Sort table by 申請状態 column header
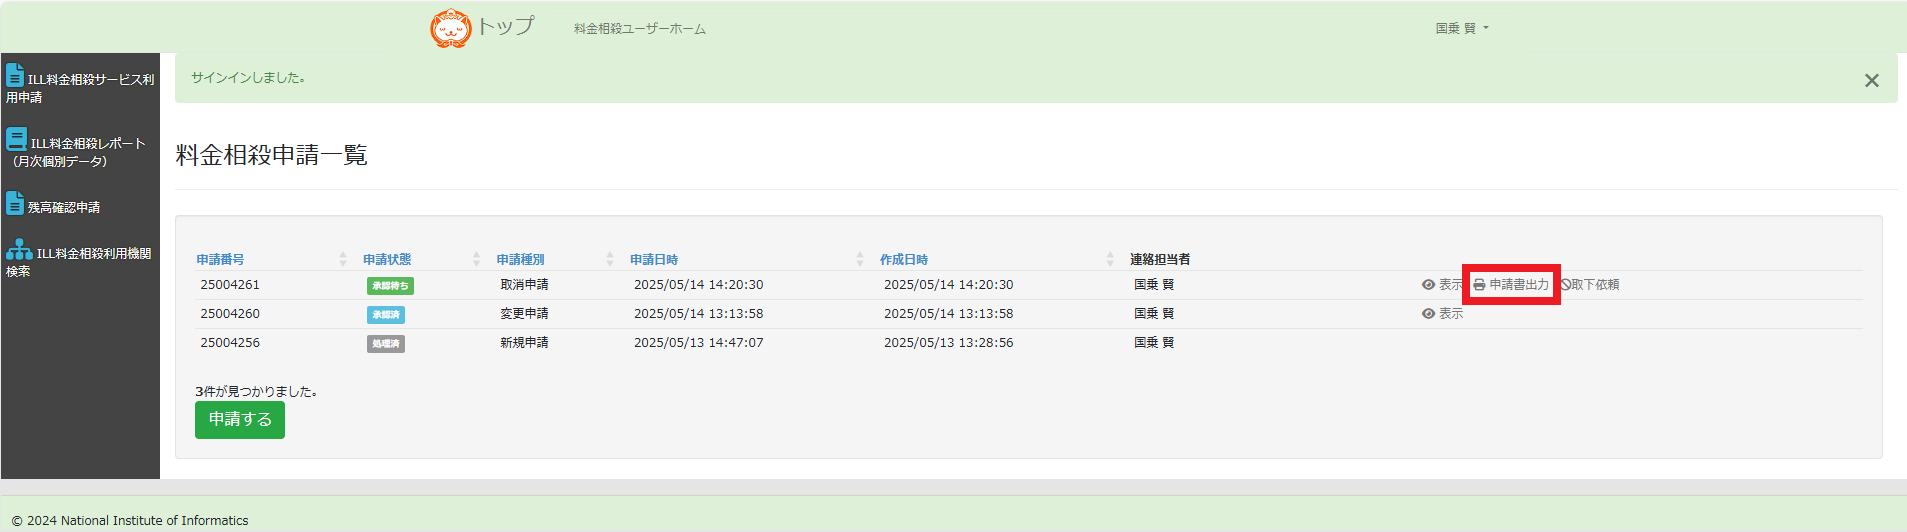This screenshot has height=532, width=1907. [387, 259]
